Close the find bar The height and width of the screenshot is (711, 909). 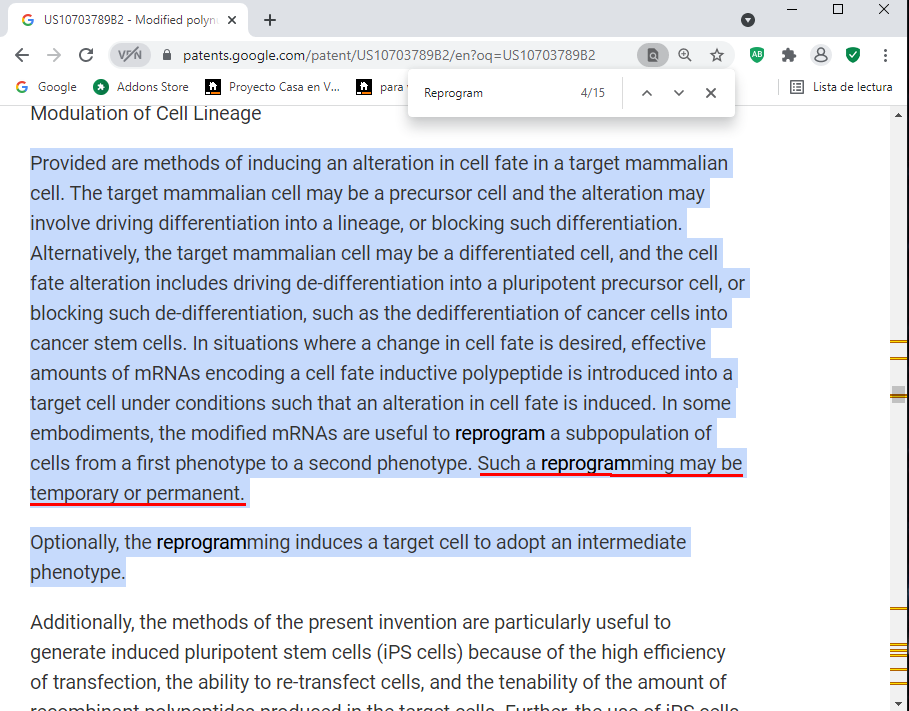click(x=711, y=93)
